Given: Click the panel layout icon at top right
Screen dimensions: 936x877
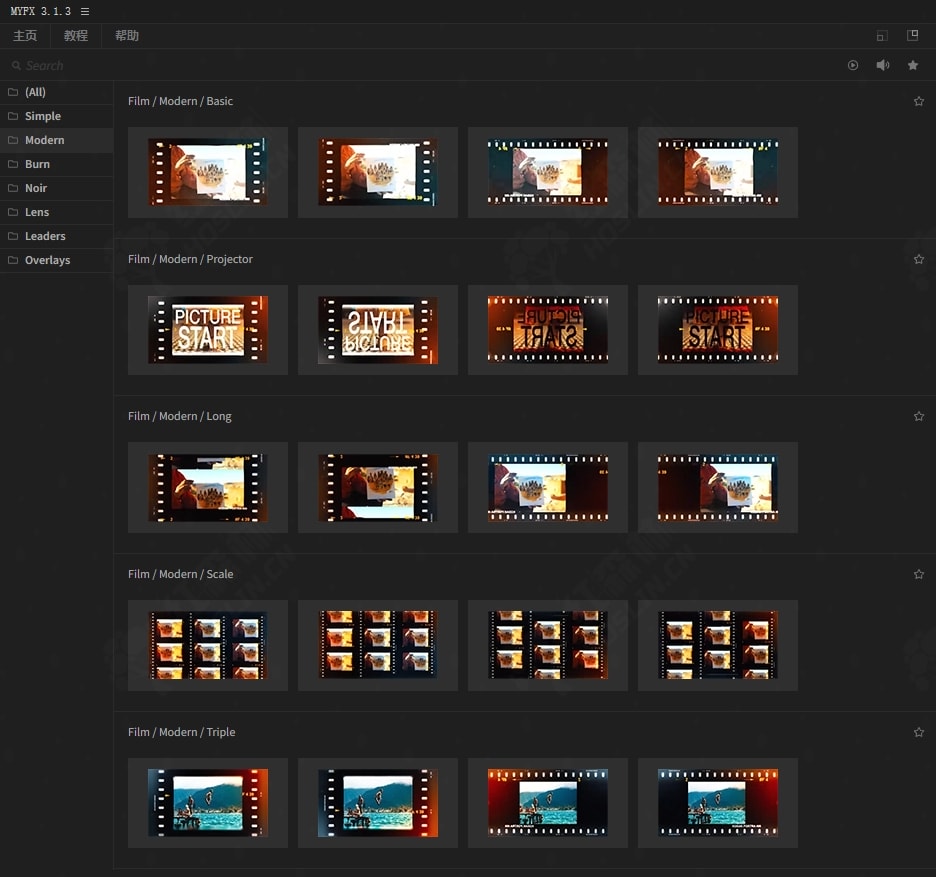Looking at the screenshot, I should click(912, 35).
